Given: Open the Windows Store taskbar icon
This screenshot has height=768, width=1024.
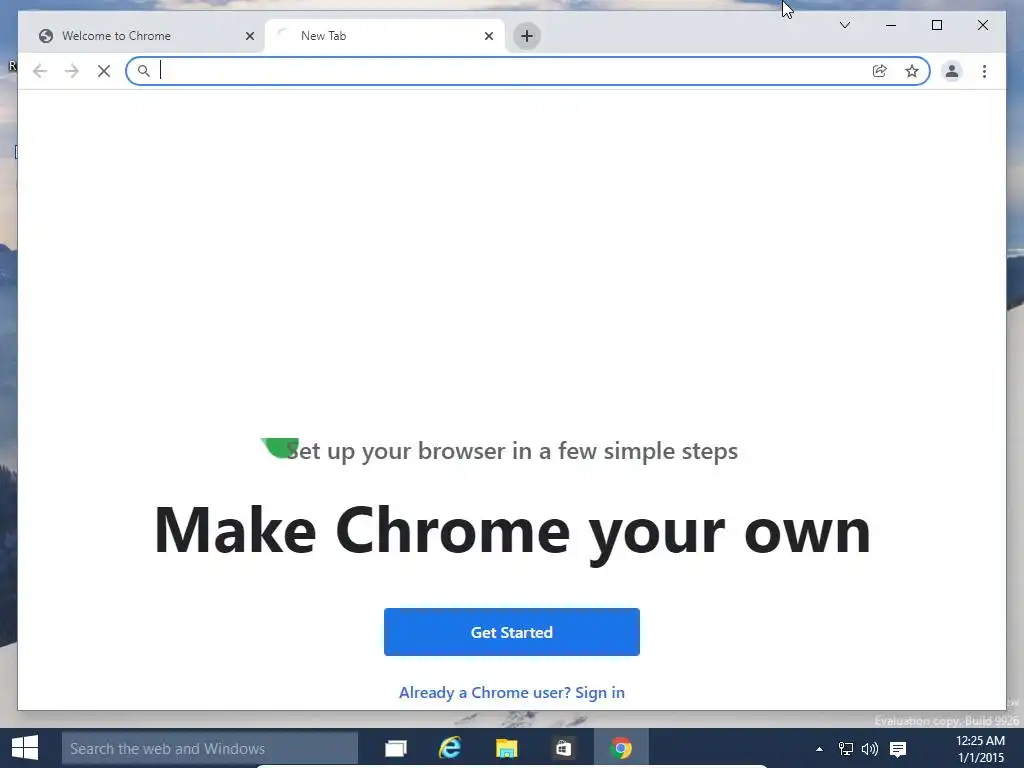Looking at the screenshot, I should [x=563, y=748].
